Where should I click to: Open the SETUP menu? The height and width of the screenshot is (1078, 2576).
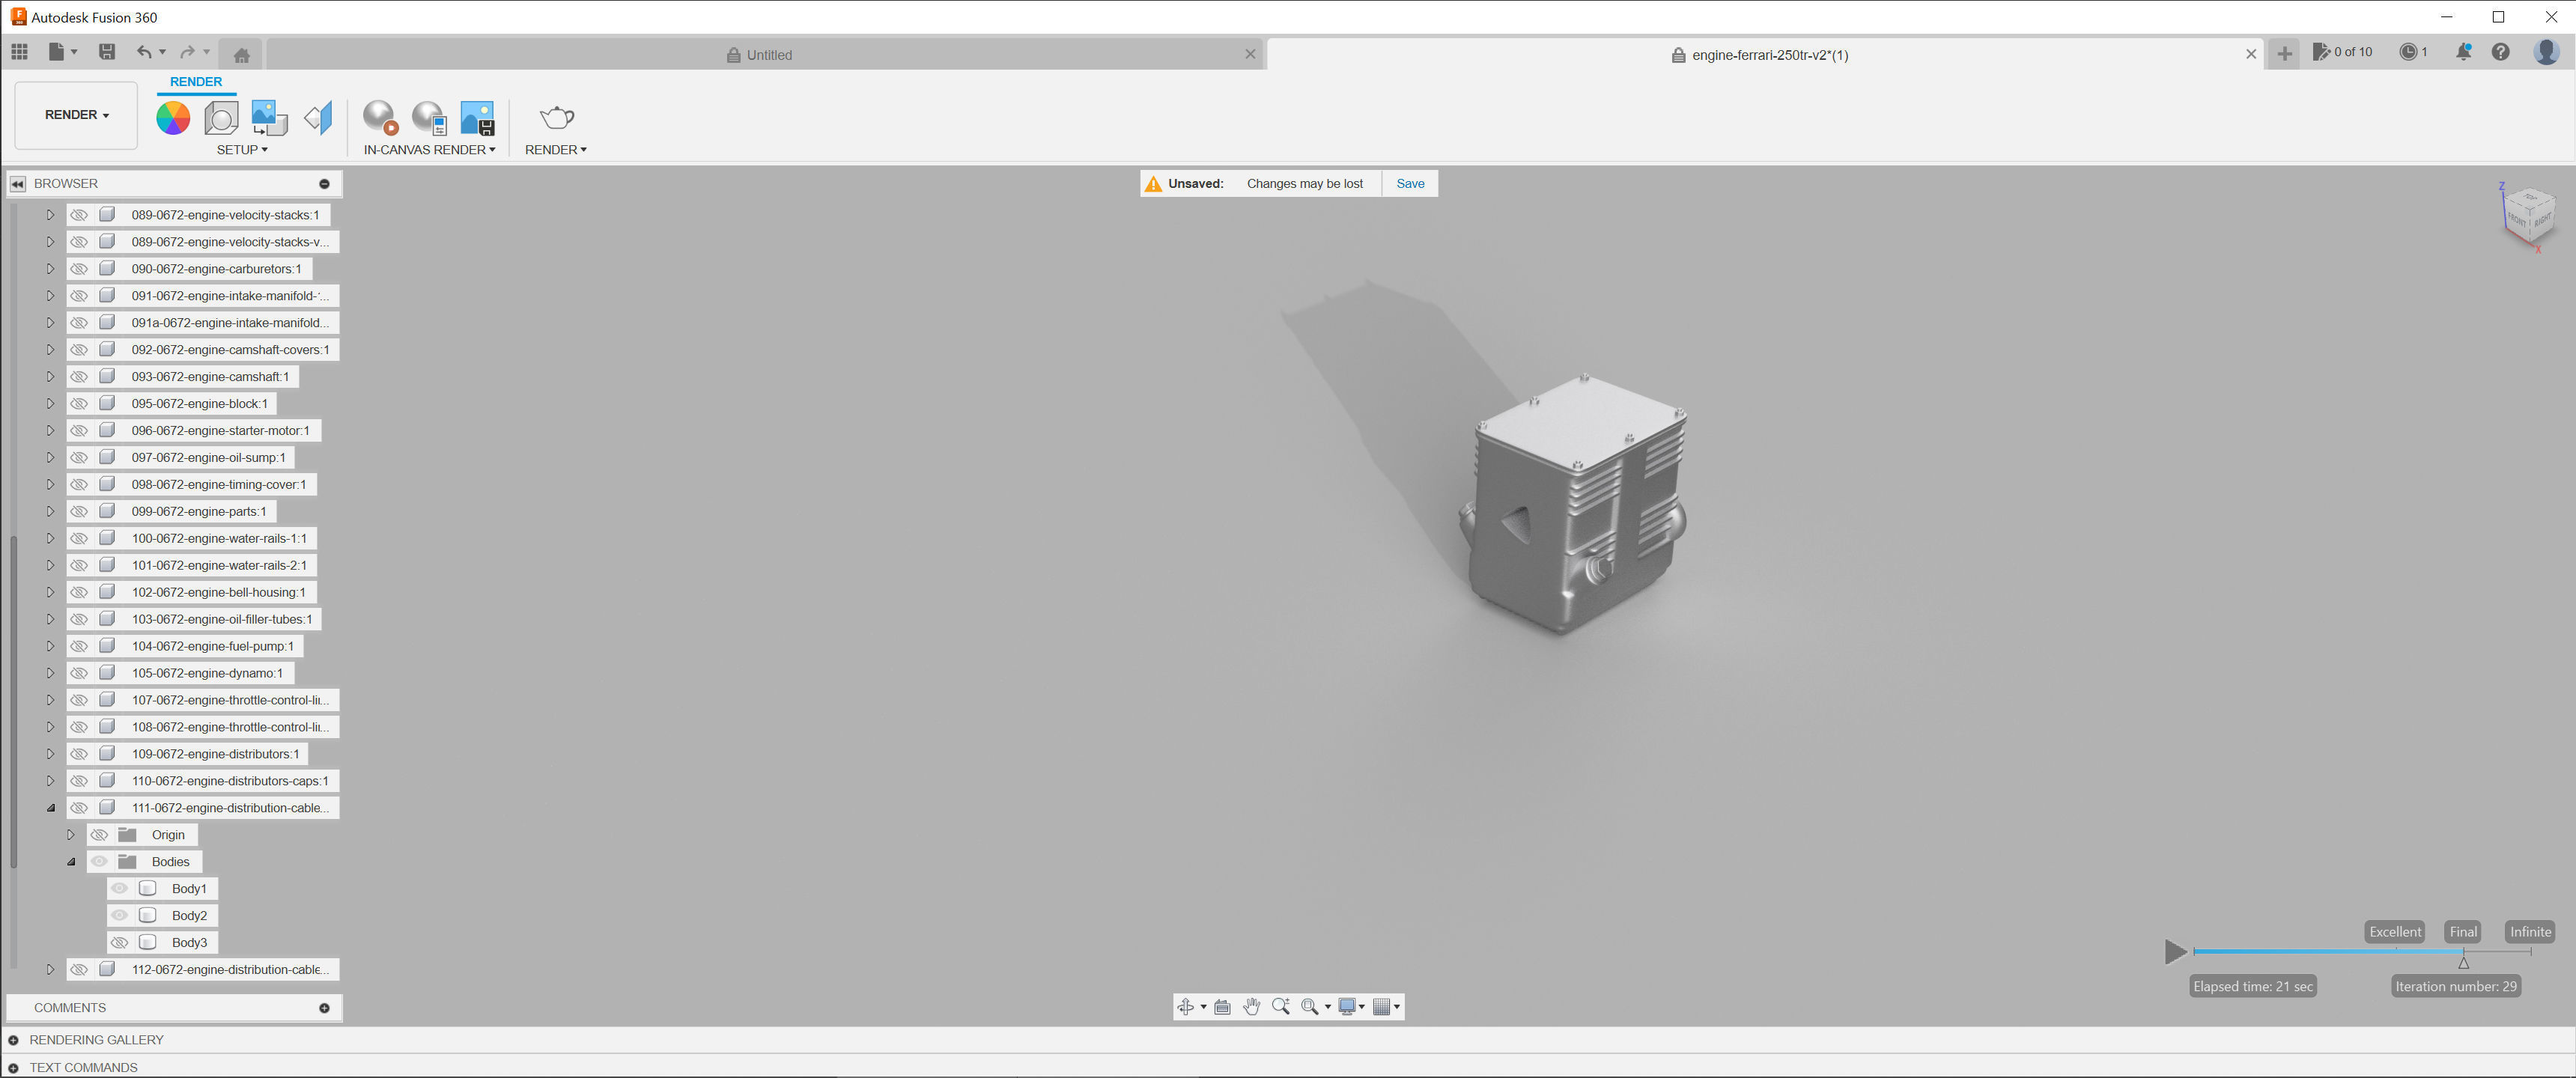coord(242,150)
